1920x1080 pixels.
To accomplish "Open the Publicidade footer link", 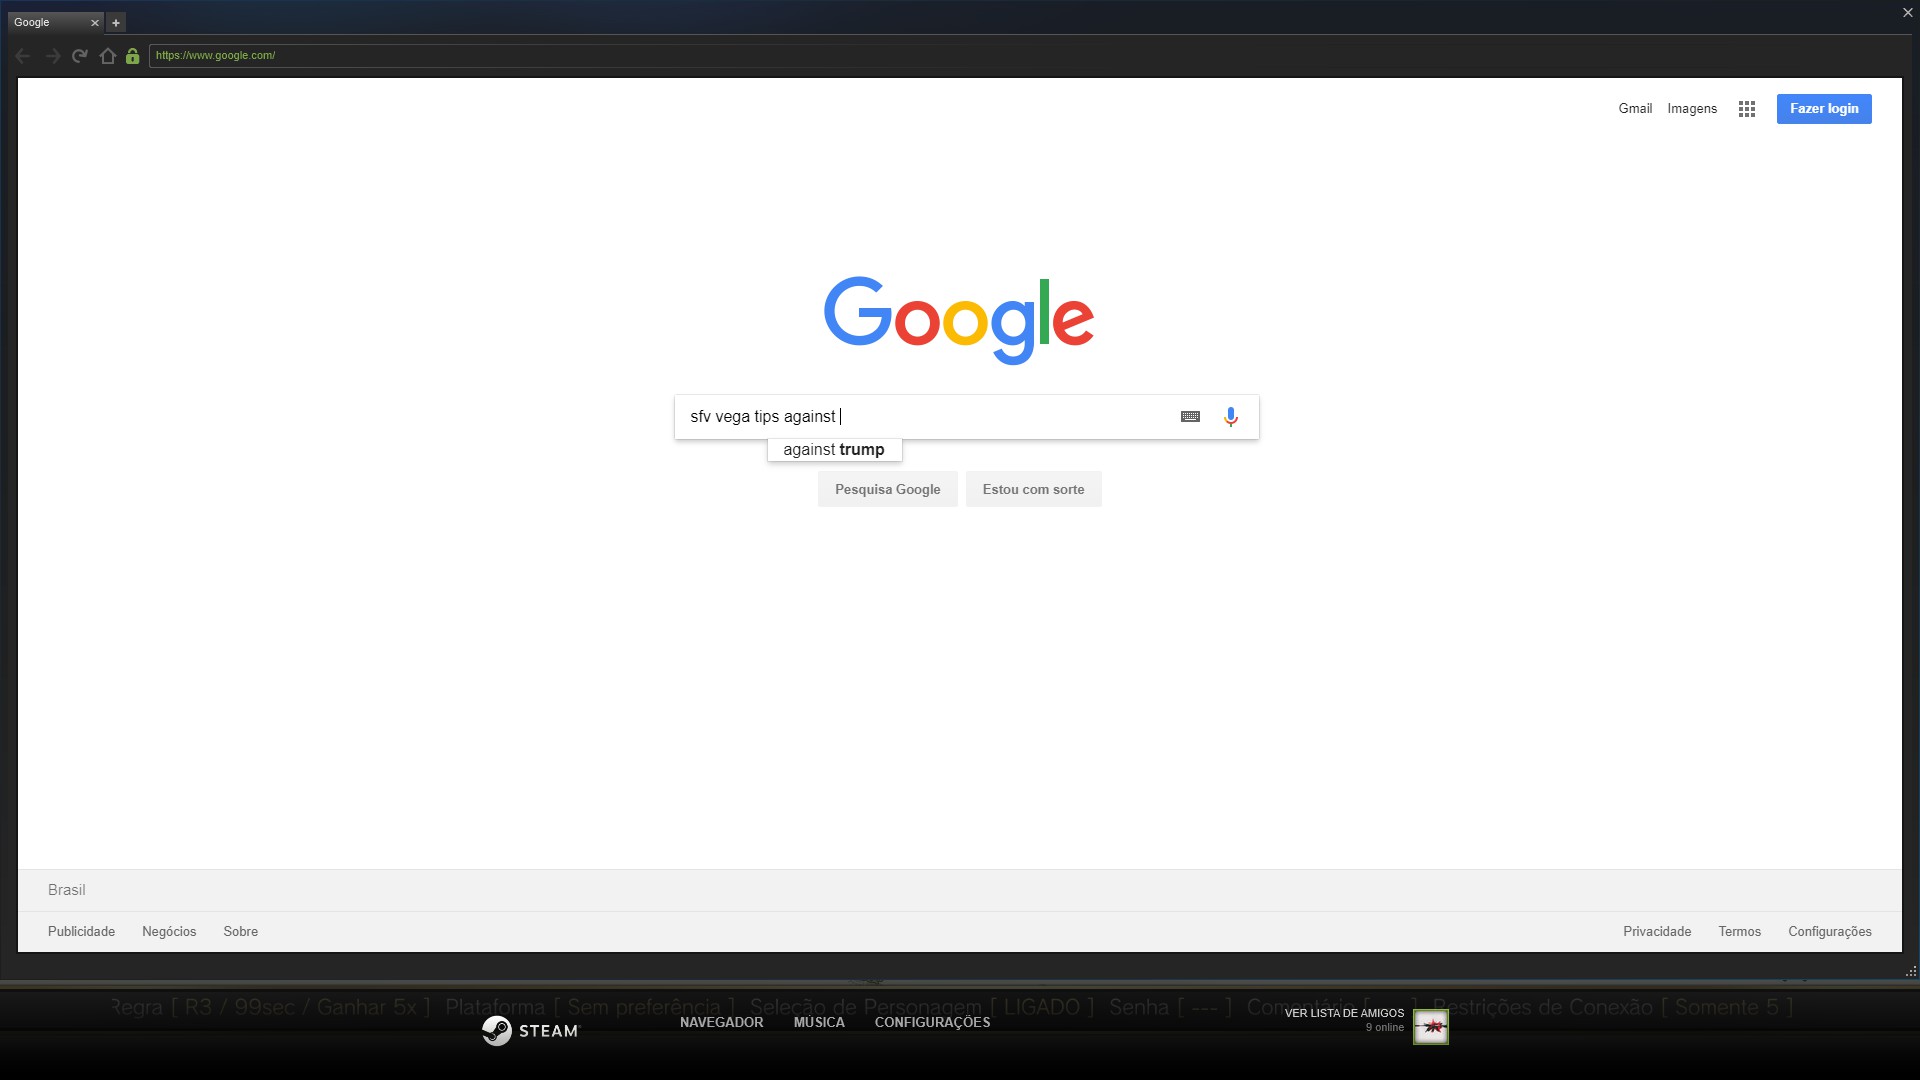I will (81, 931).
